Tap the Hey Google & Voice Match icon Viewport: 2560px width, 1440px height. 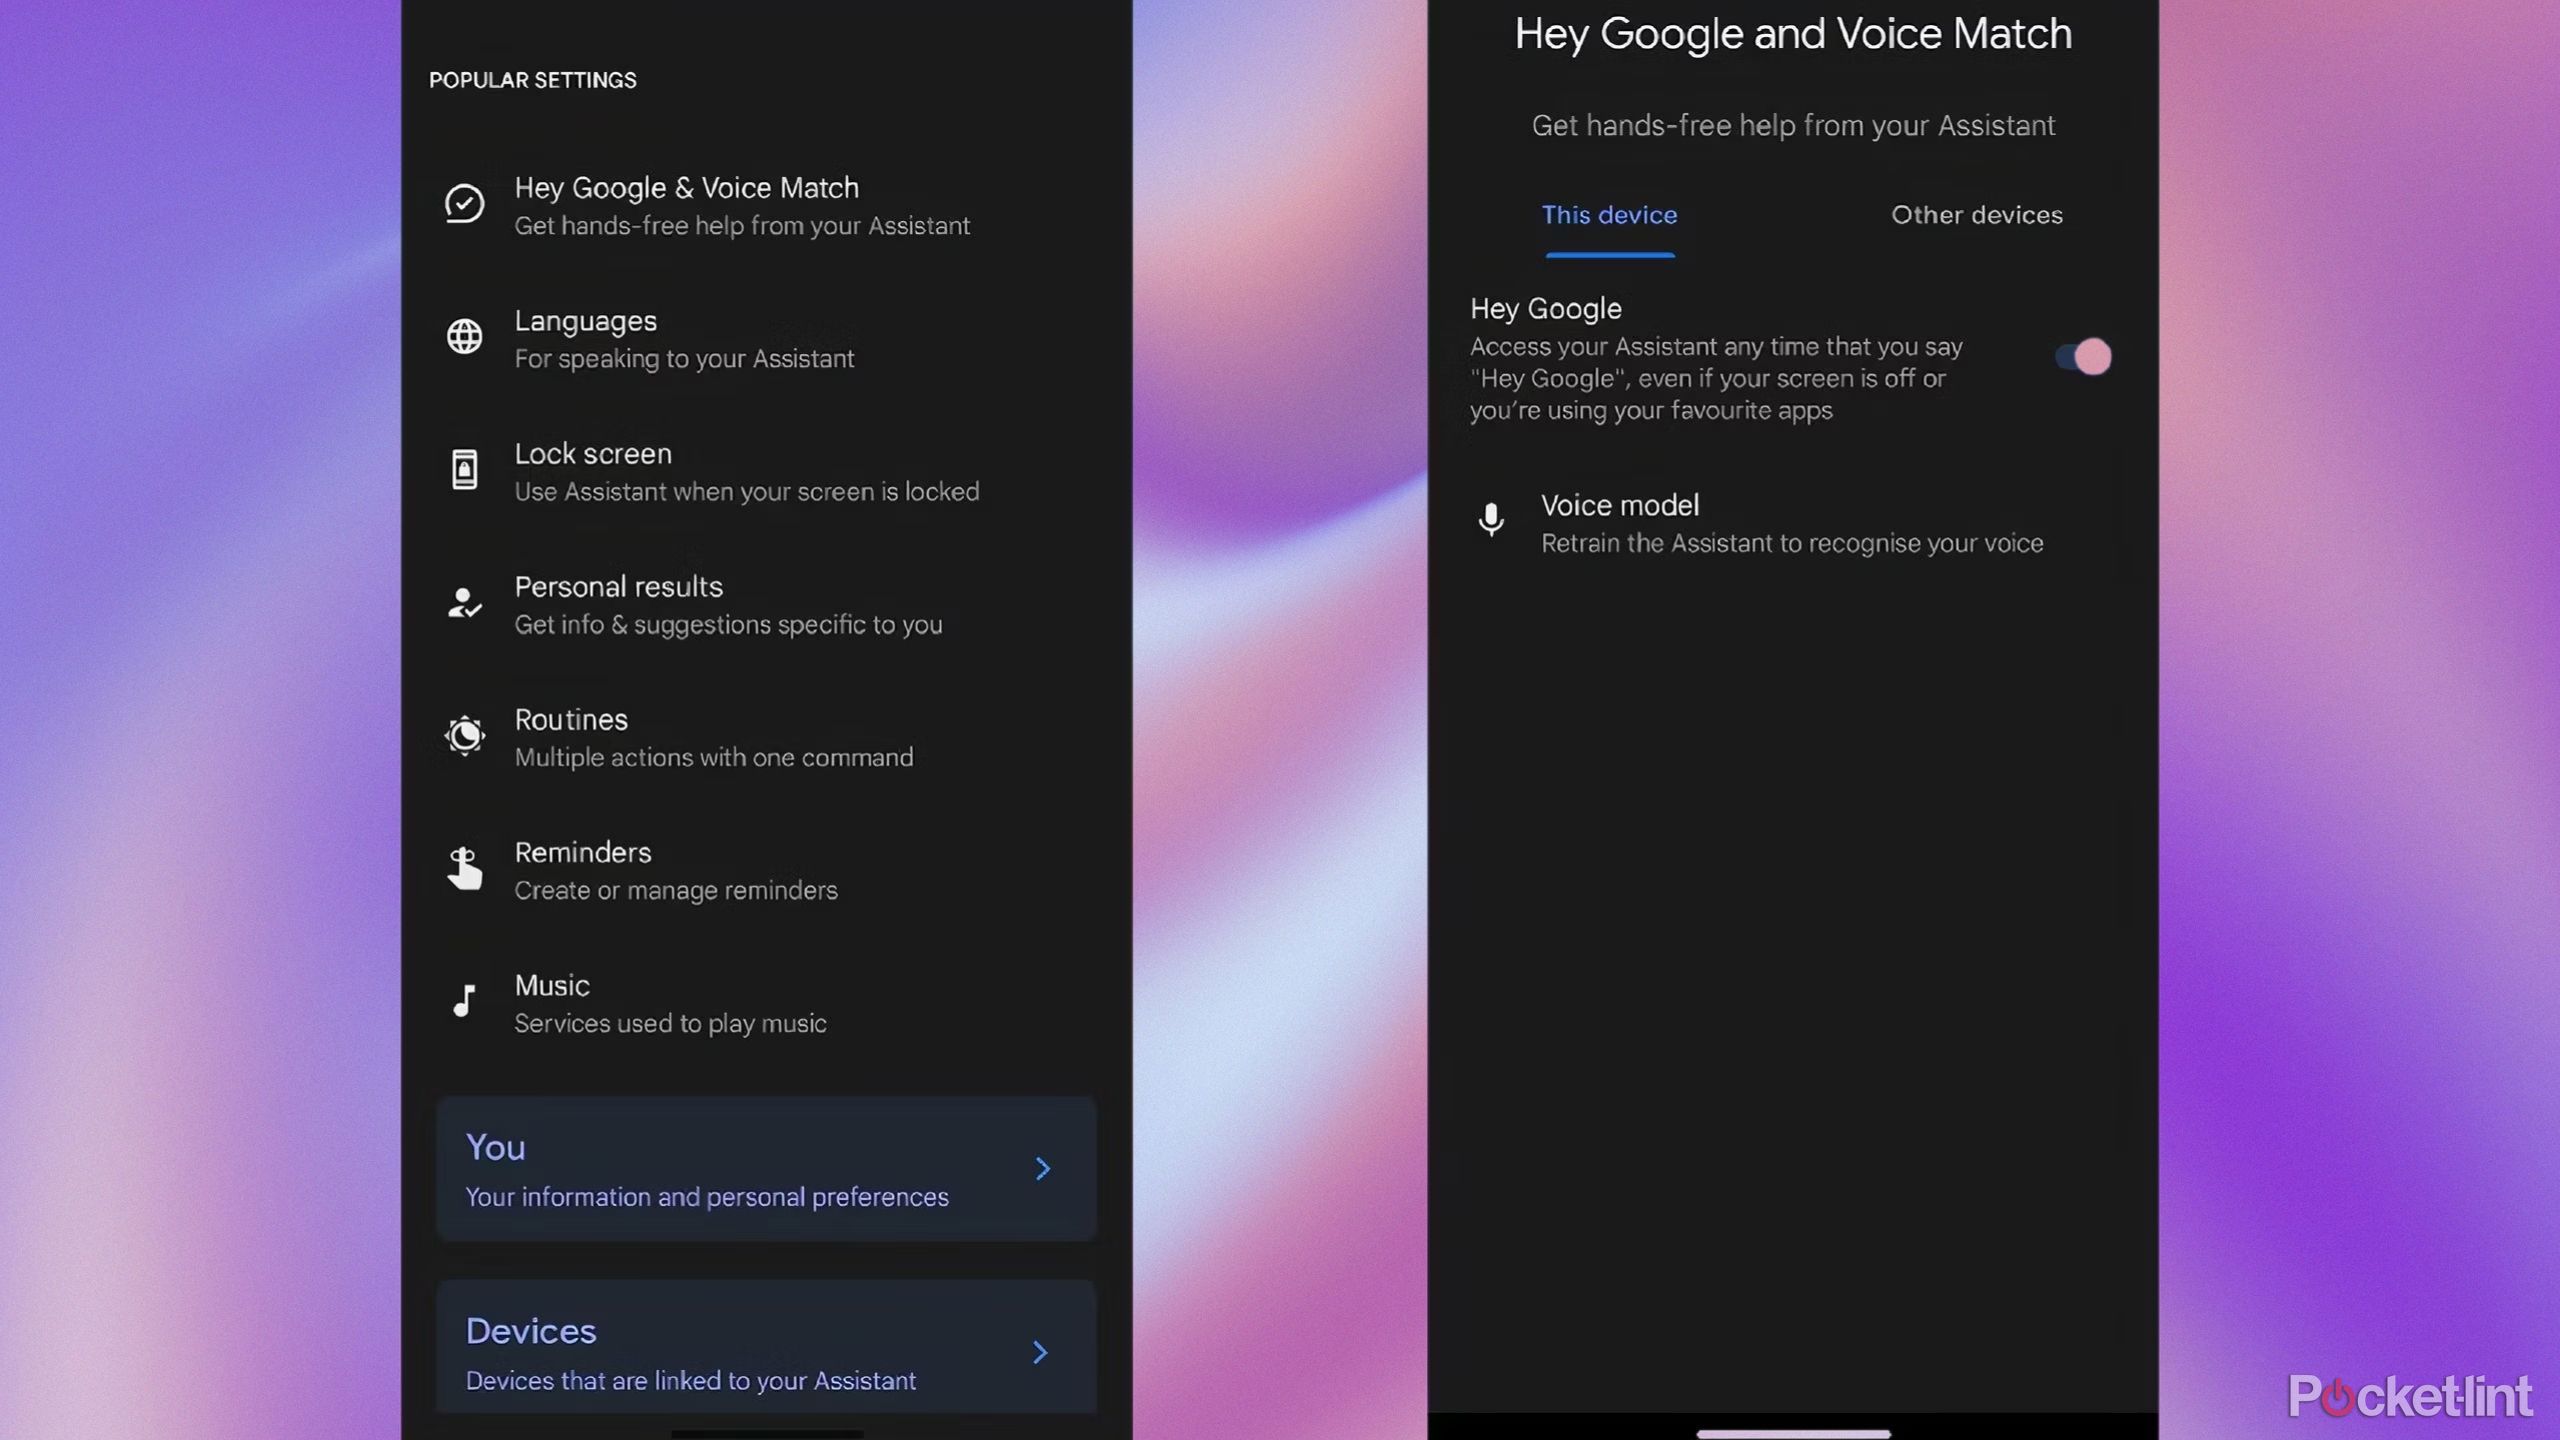tap(464, 204)
